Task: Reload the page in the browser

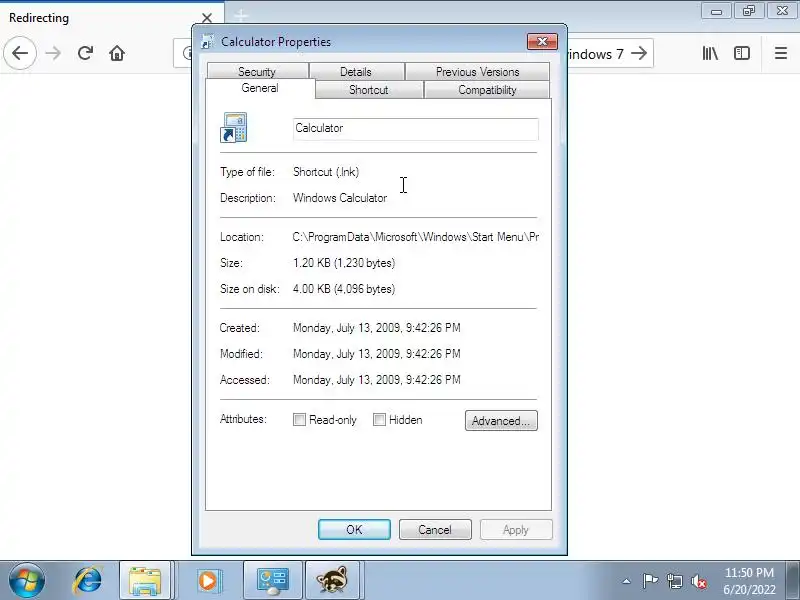Action: (x=85, y=53)
